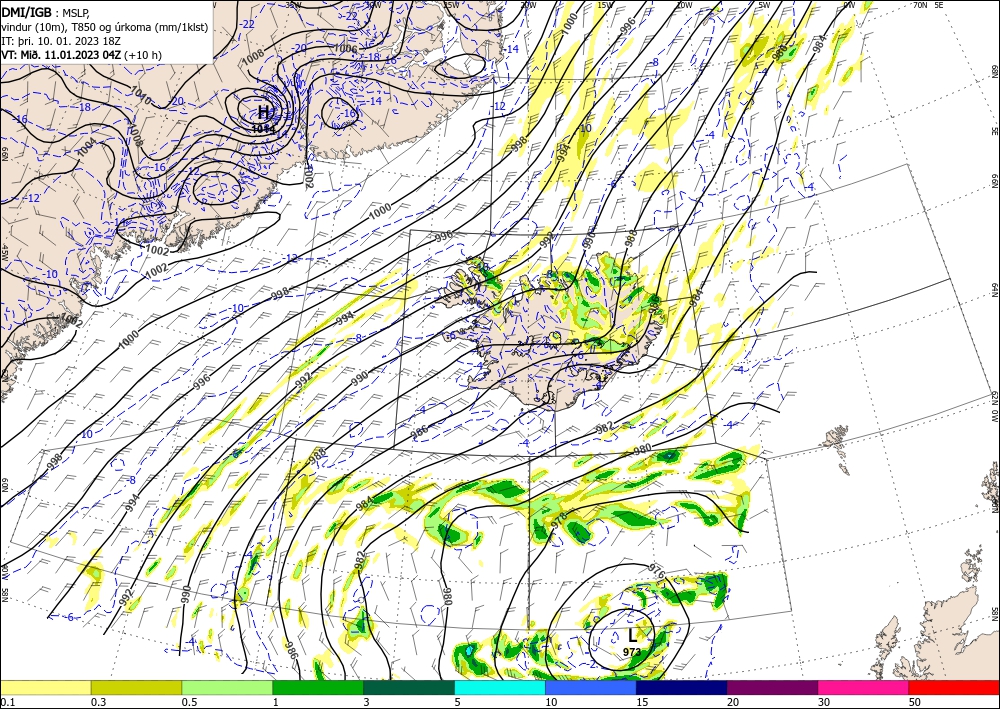Screen dimensions: 1000x709
Task: Pick the blue 10 mm legend color
Action: coord(591,687)
